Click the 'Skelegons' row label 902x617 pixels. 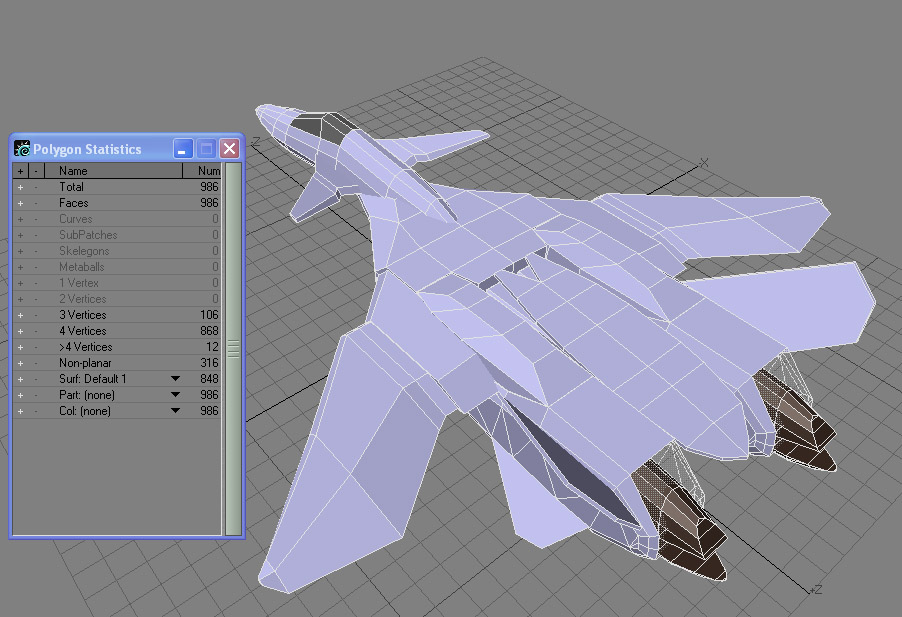[x=84, y=251]
